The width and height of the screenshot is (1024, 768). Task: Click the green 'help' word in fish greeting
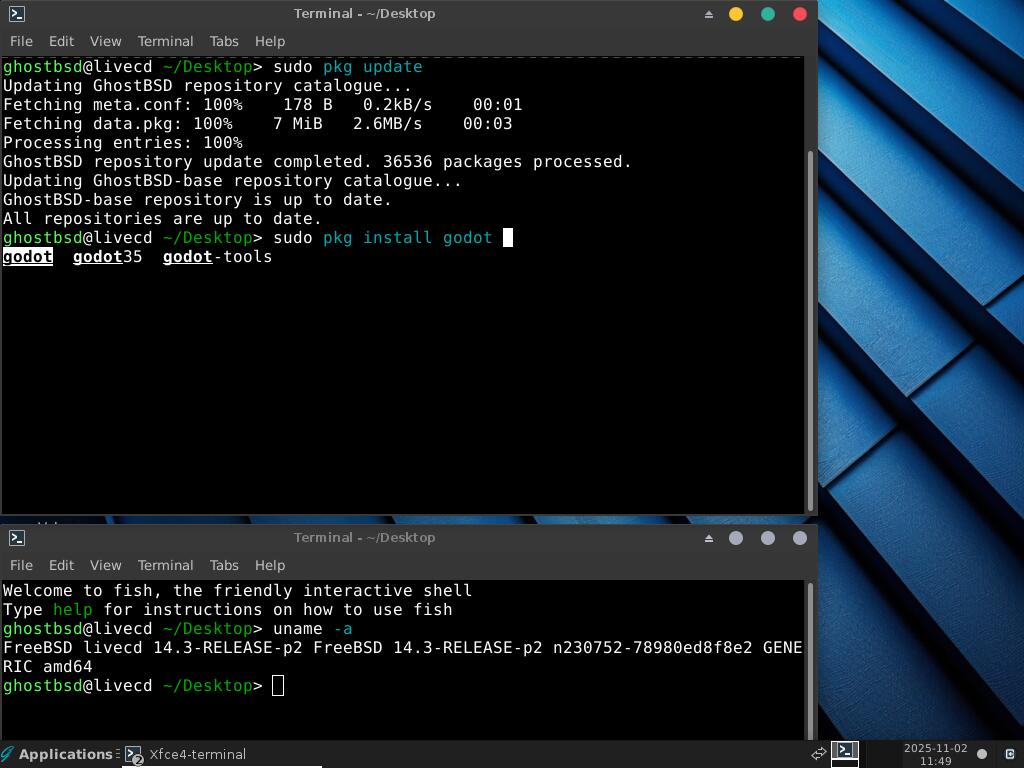point(72,610)
